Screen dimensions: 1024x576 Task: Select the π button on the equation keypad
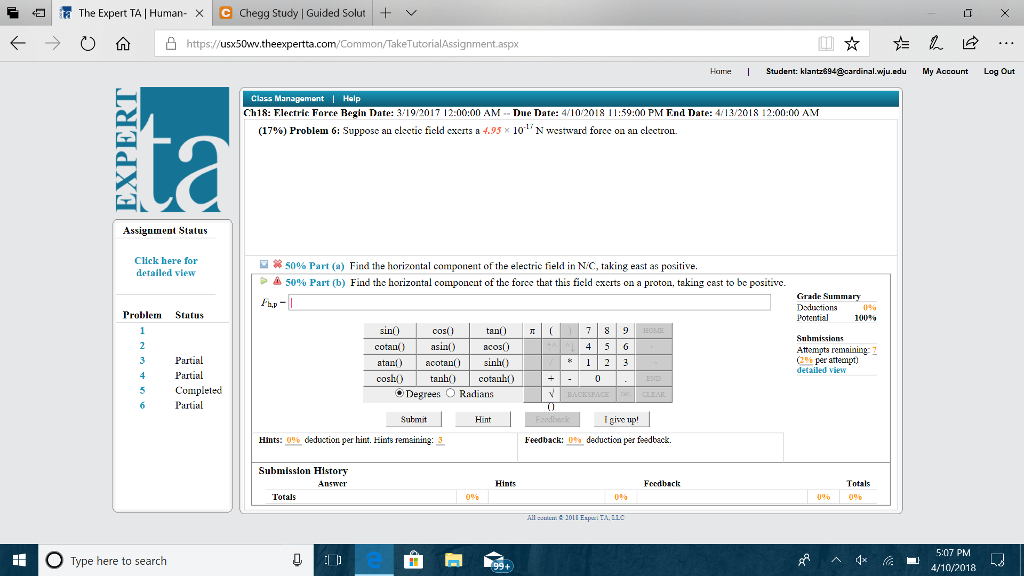(531, 330)
